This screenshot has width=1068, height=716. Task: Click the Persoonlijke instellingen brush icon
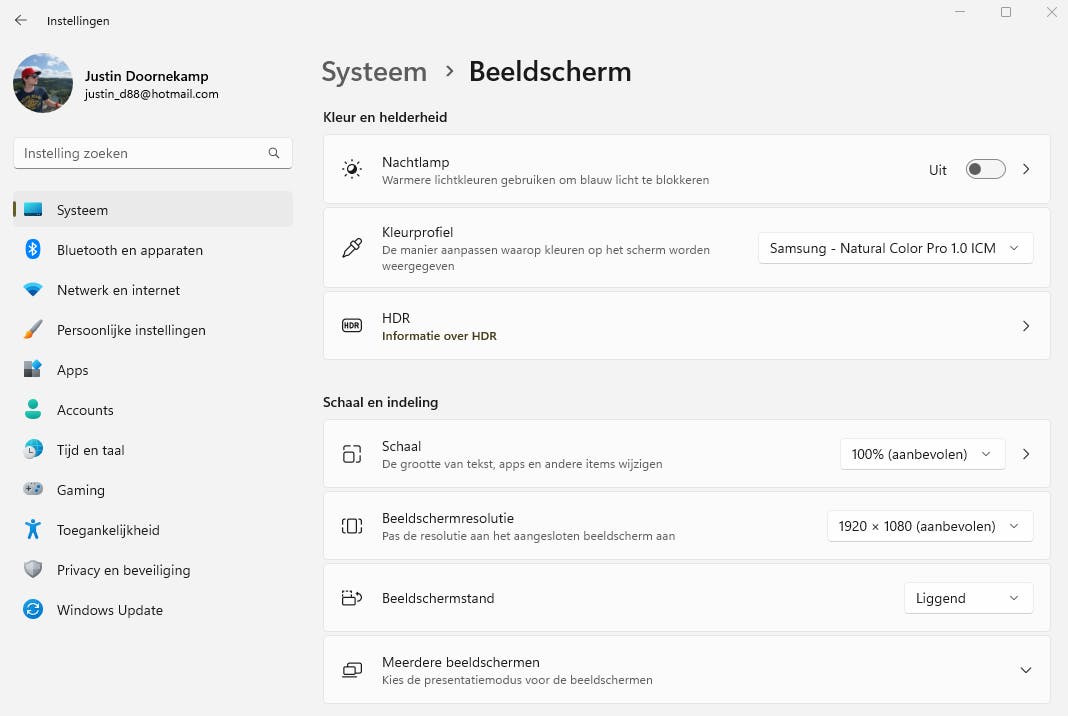[33, 330]
